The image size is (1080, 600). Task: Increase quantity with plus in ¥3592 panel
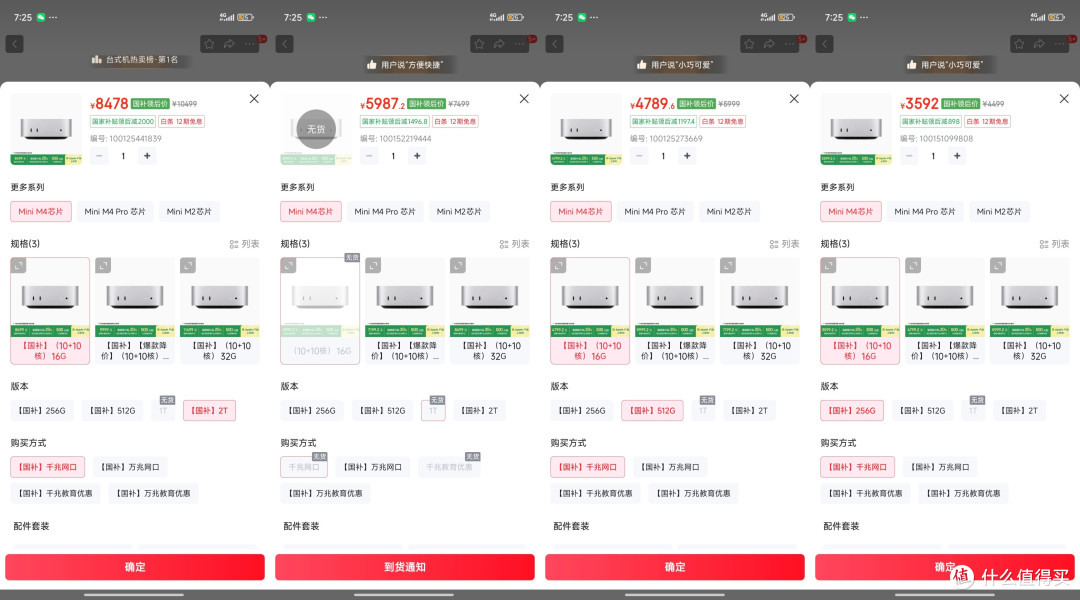click(x=957, y=156)
